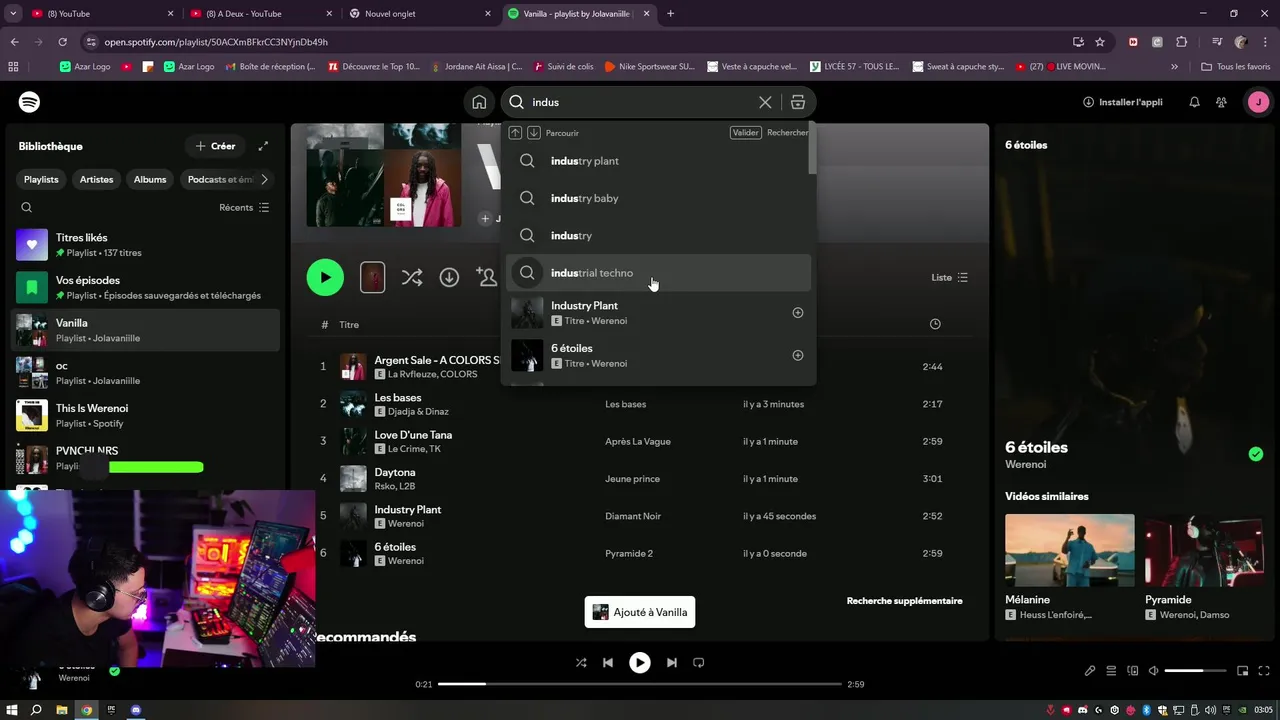The height and width of the screenshot is (720, 1280).
Task: Choose the industry plant suggestion
Action: (658, 161)
